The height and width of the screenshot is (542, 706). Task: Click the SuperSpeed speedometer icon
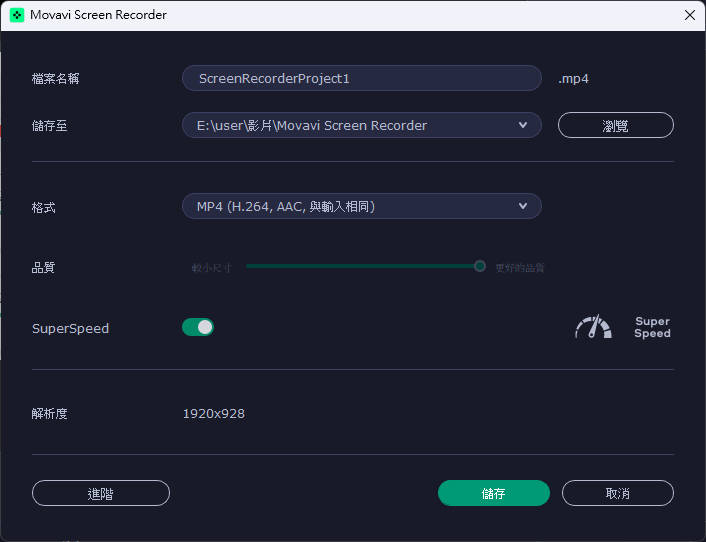coord(593,327)
